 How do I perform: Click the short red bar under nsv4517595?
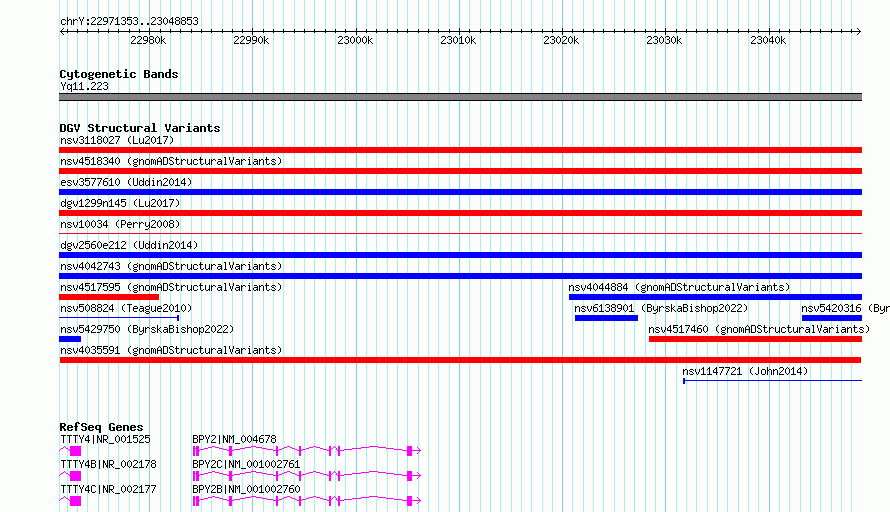109,297
